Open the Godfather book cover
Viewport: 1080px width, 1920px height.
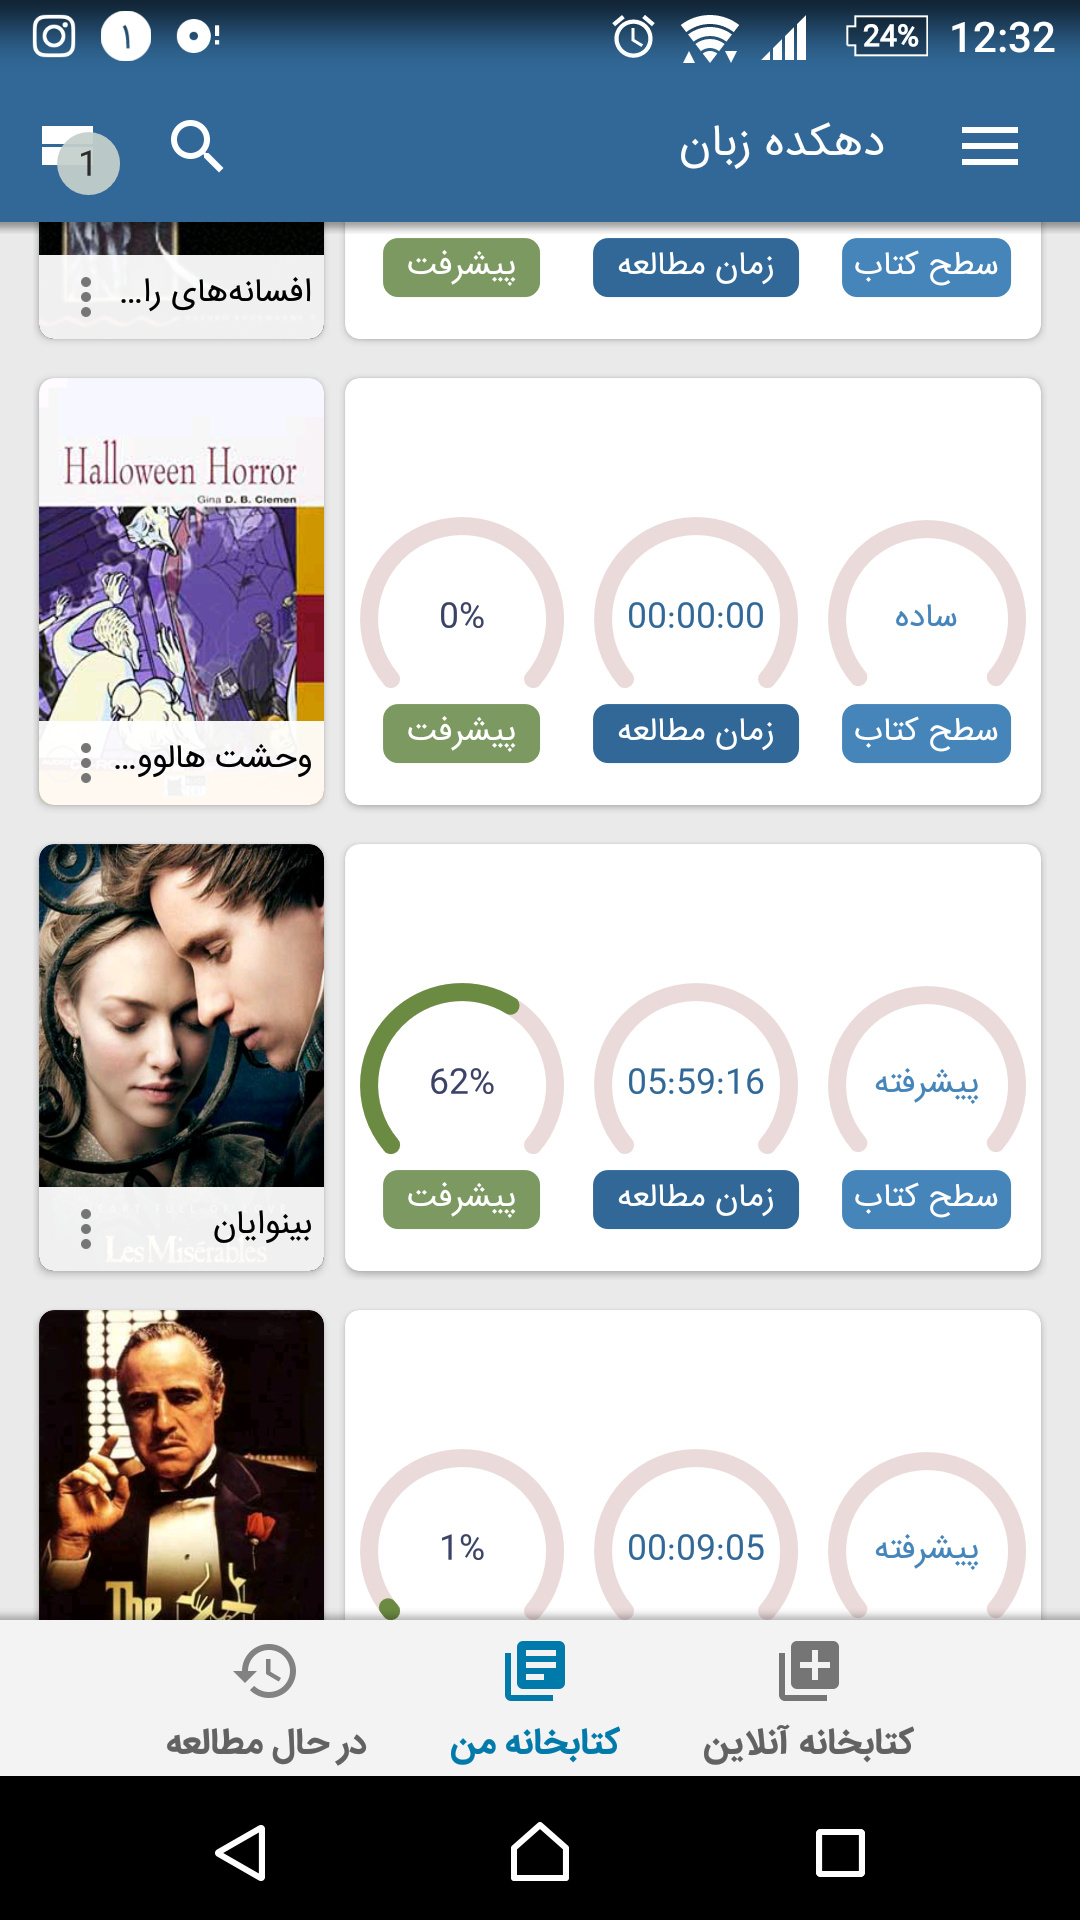(181, 1465)
